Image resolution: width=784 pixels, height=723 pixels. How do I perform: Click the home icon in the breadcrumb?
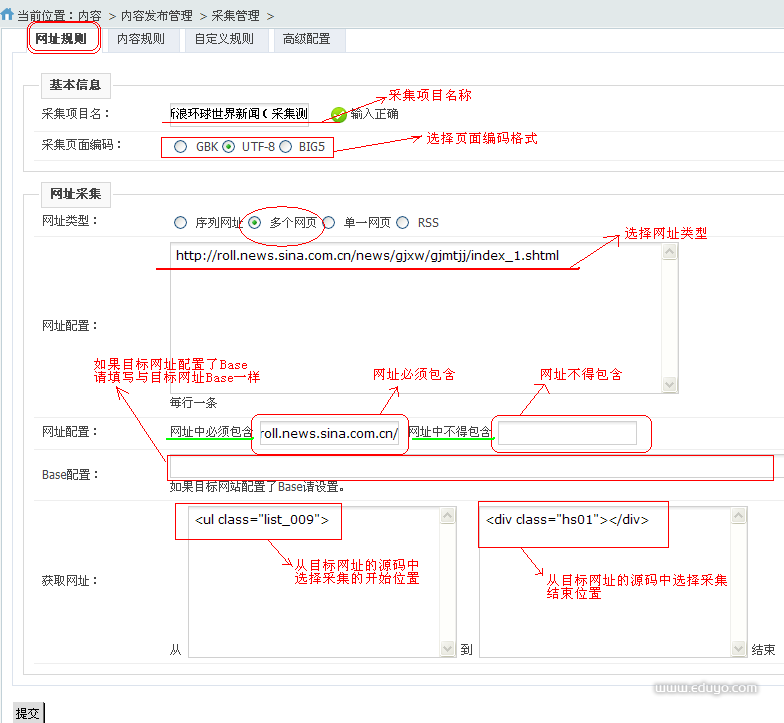(x=8, y=15)
